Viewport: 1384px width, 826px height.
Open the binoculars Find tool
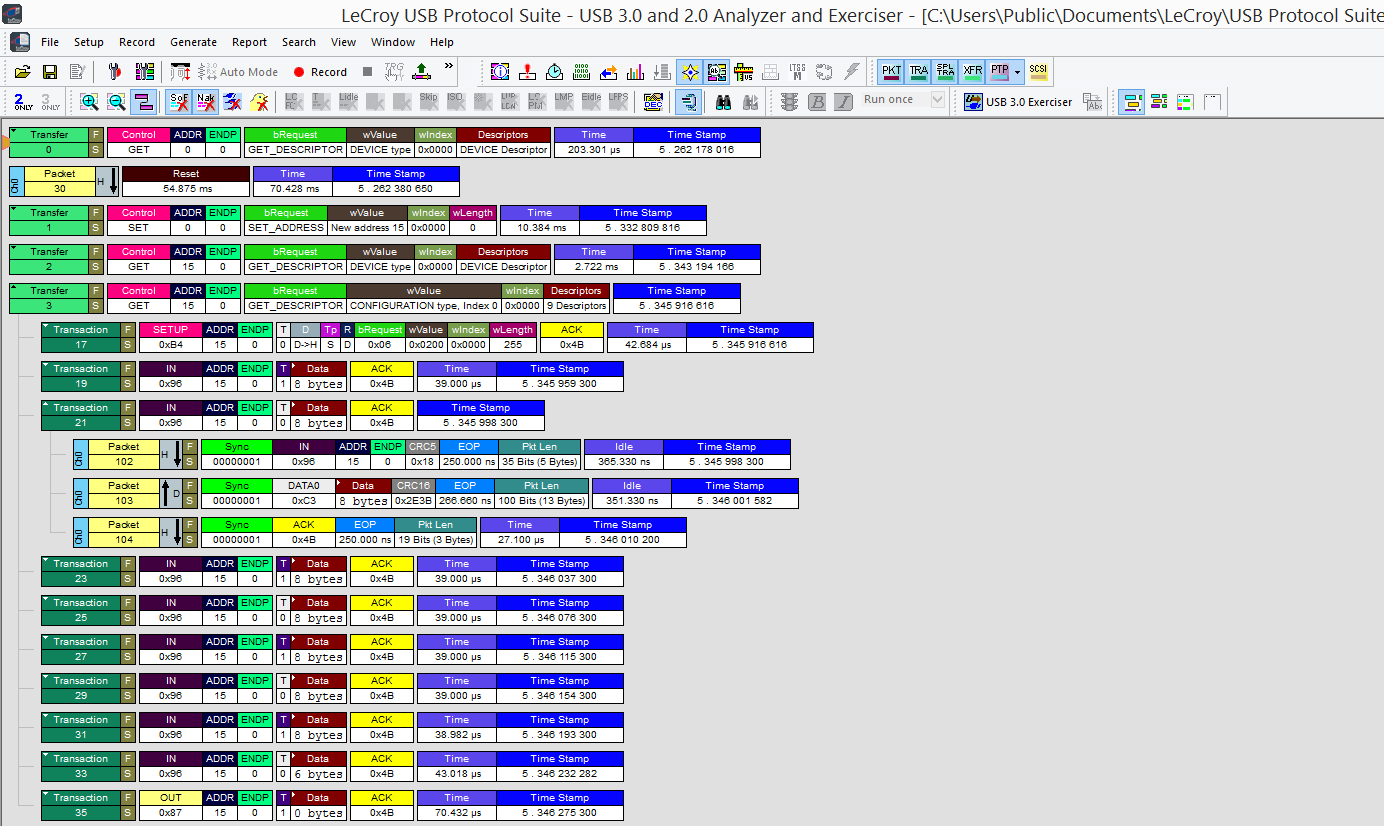tap(723, 101)
